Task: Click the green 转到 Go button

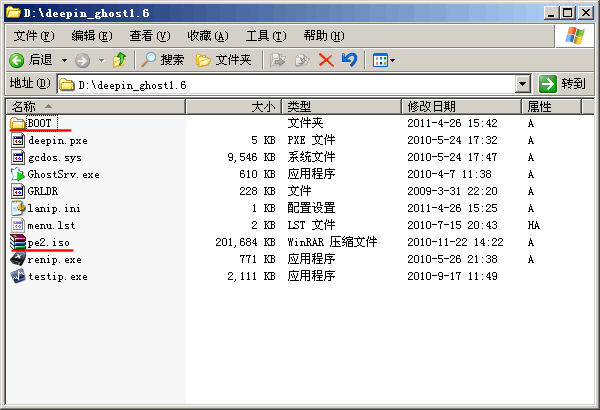Action: [x=562, y=84]
